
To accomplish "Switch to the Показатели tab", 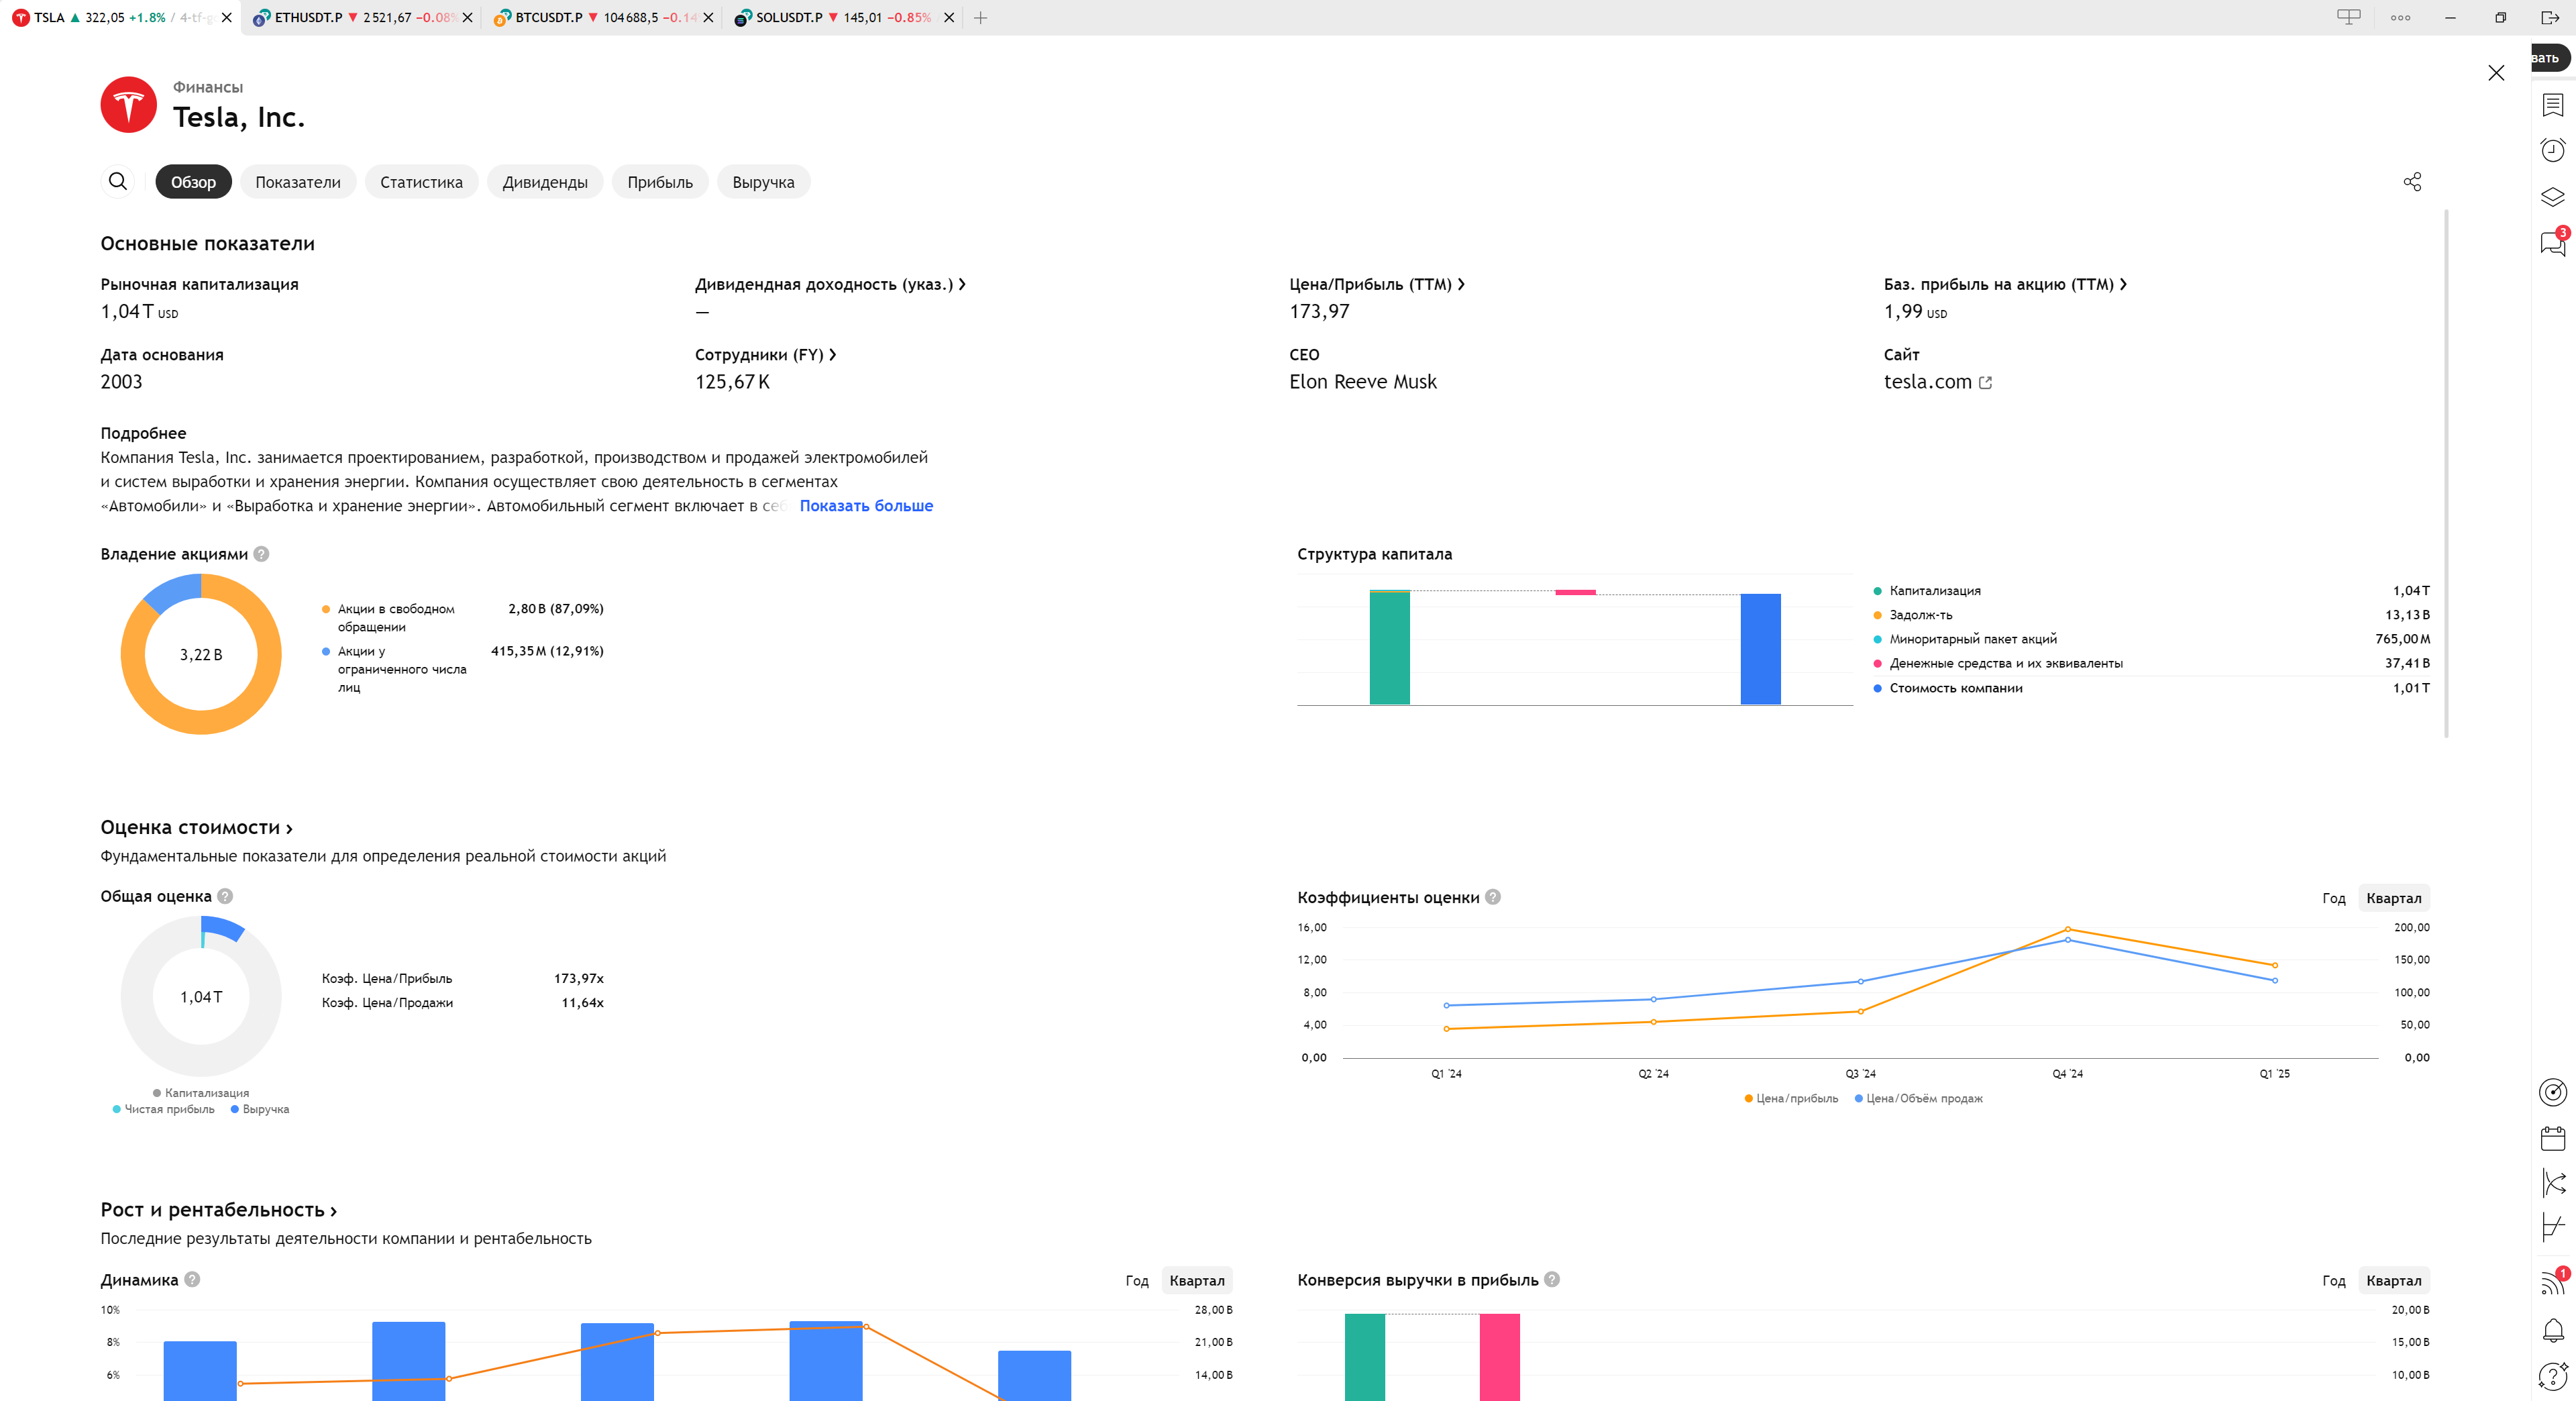I will [298, 182].
